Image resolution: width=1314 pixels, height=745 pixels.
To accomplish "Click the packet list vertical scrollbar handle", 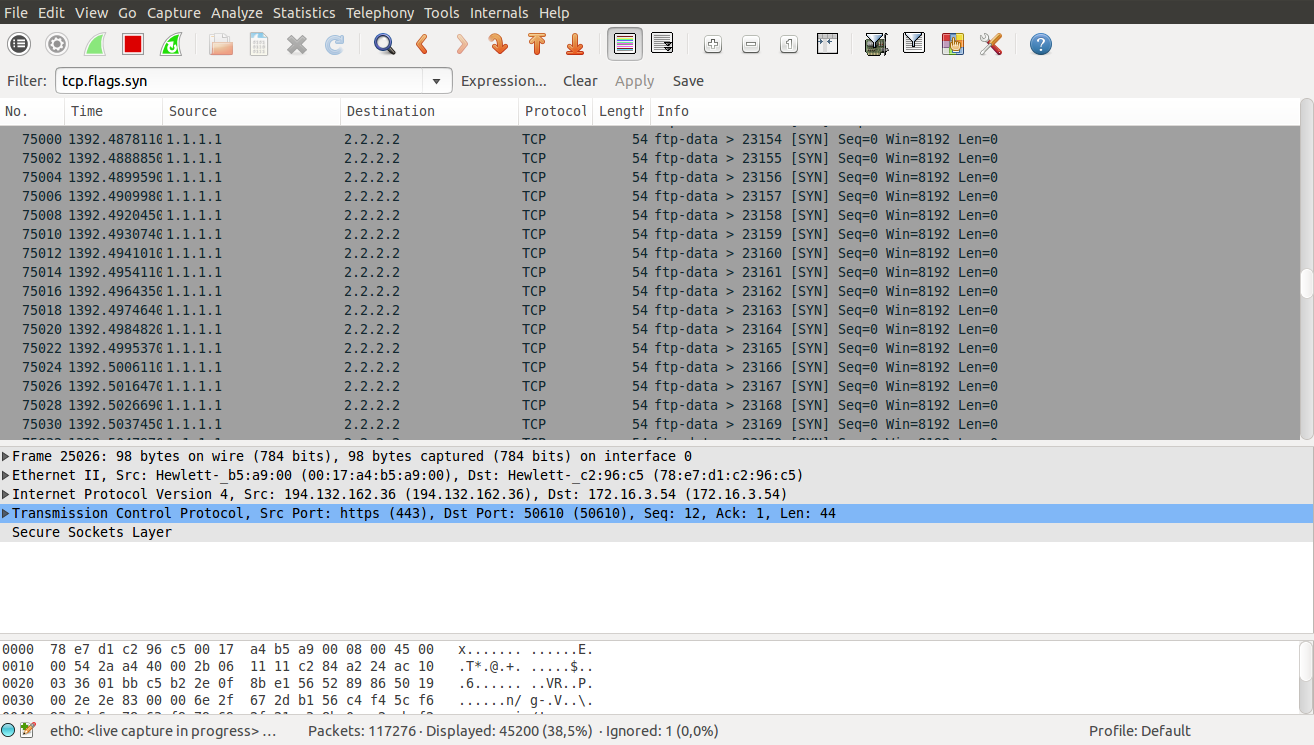I will (1306, 284).
